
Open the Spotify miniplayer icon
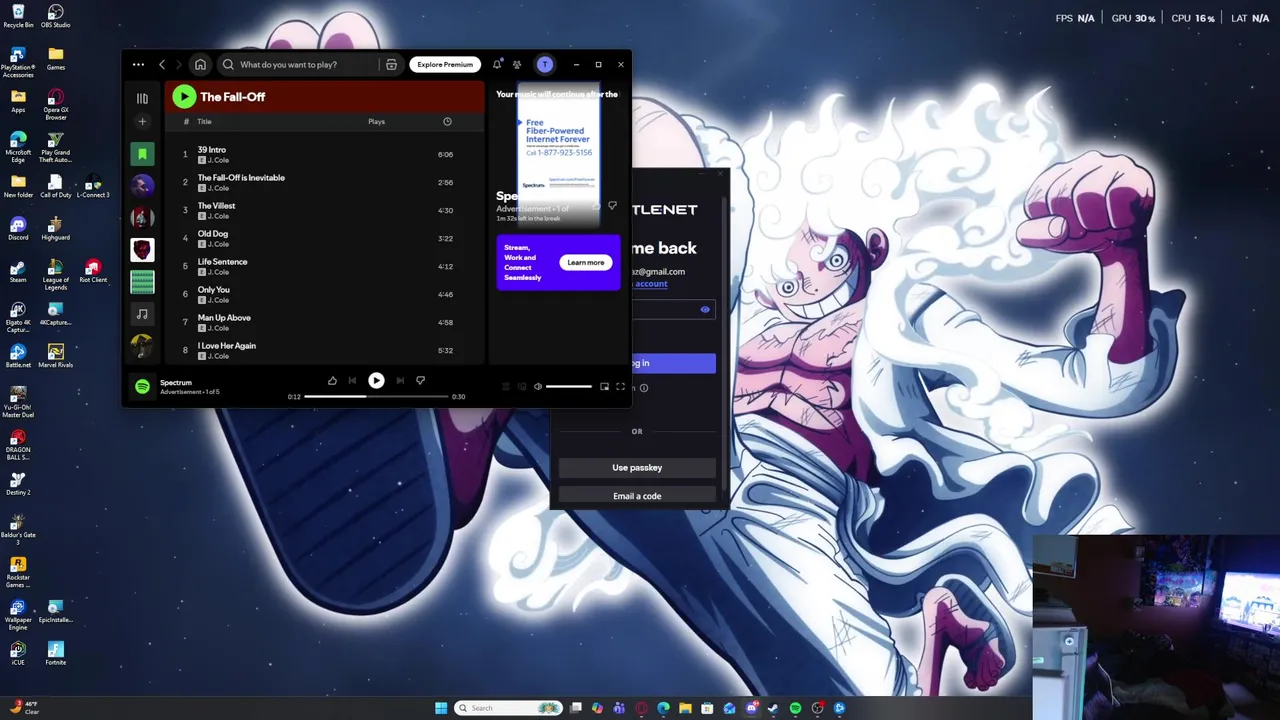coord(604,386)
